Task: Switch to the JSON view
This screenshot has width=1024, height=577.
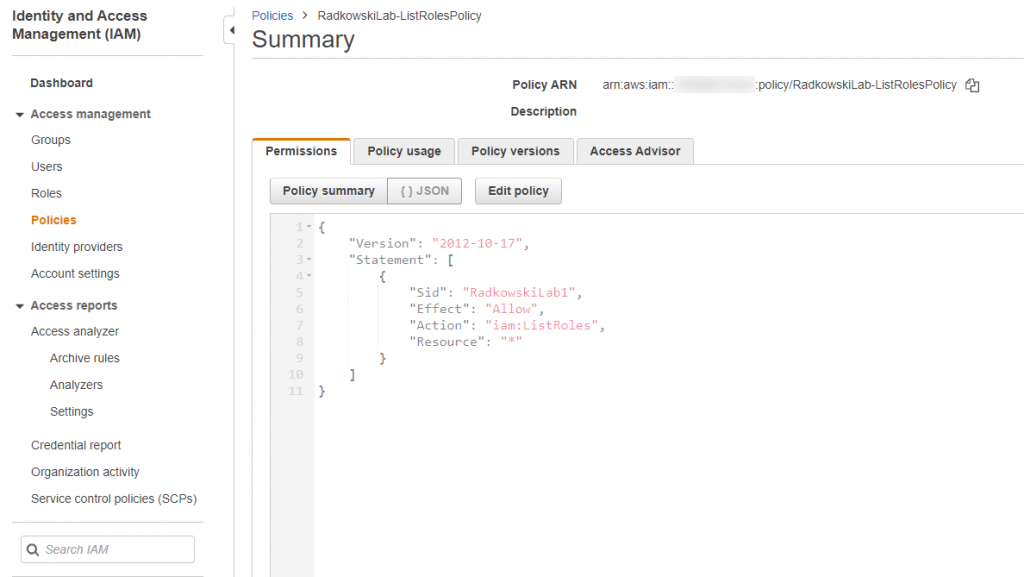Action: 424,191
